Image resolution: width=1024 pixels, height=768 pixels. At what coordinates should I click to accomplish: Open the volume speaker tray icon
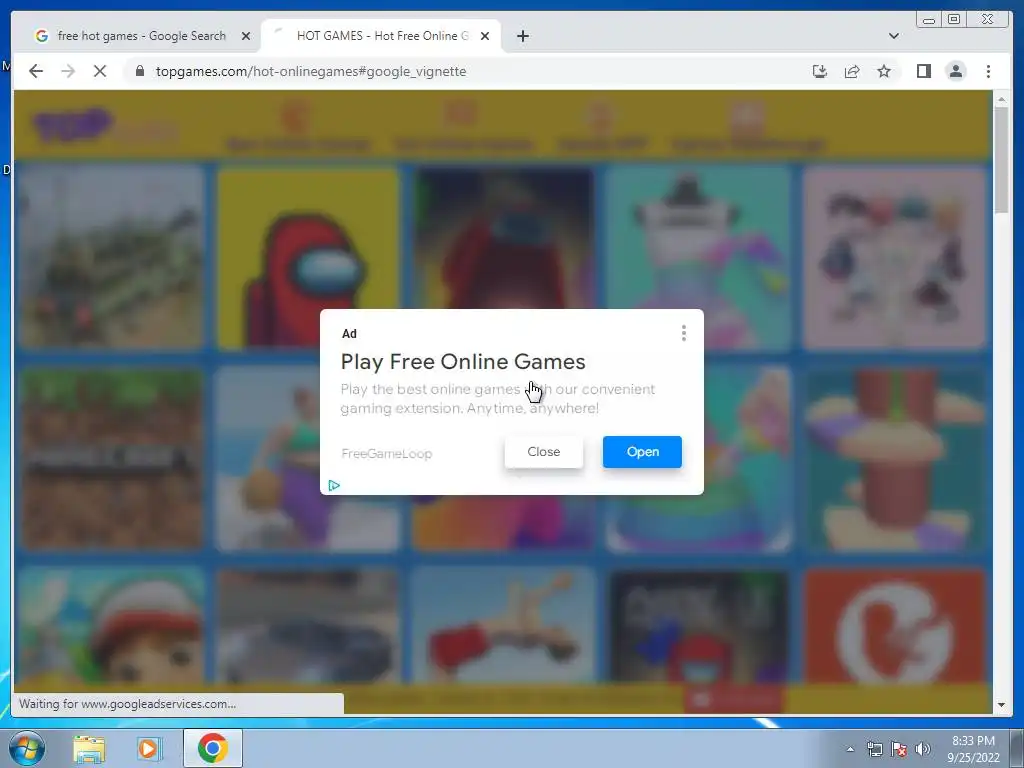tap(923, 749)
